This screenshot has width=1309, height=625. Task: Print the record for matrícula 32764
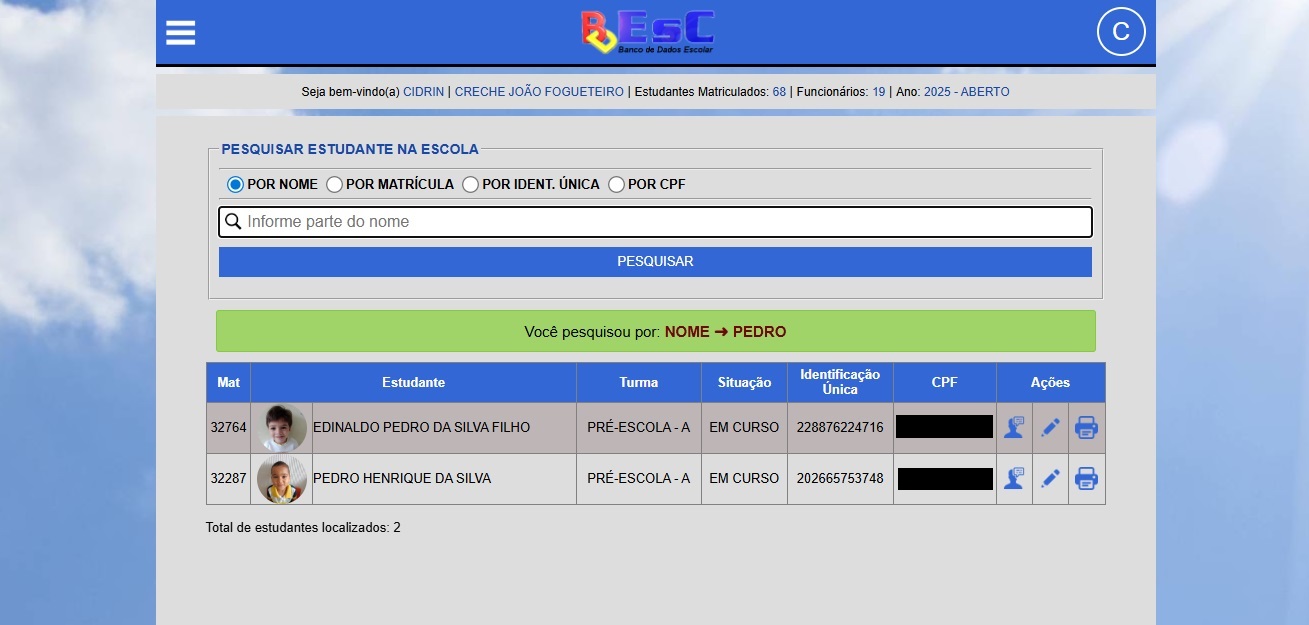tap(1086, 428)
